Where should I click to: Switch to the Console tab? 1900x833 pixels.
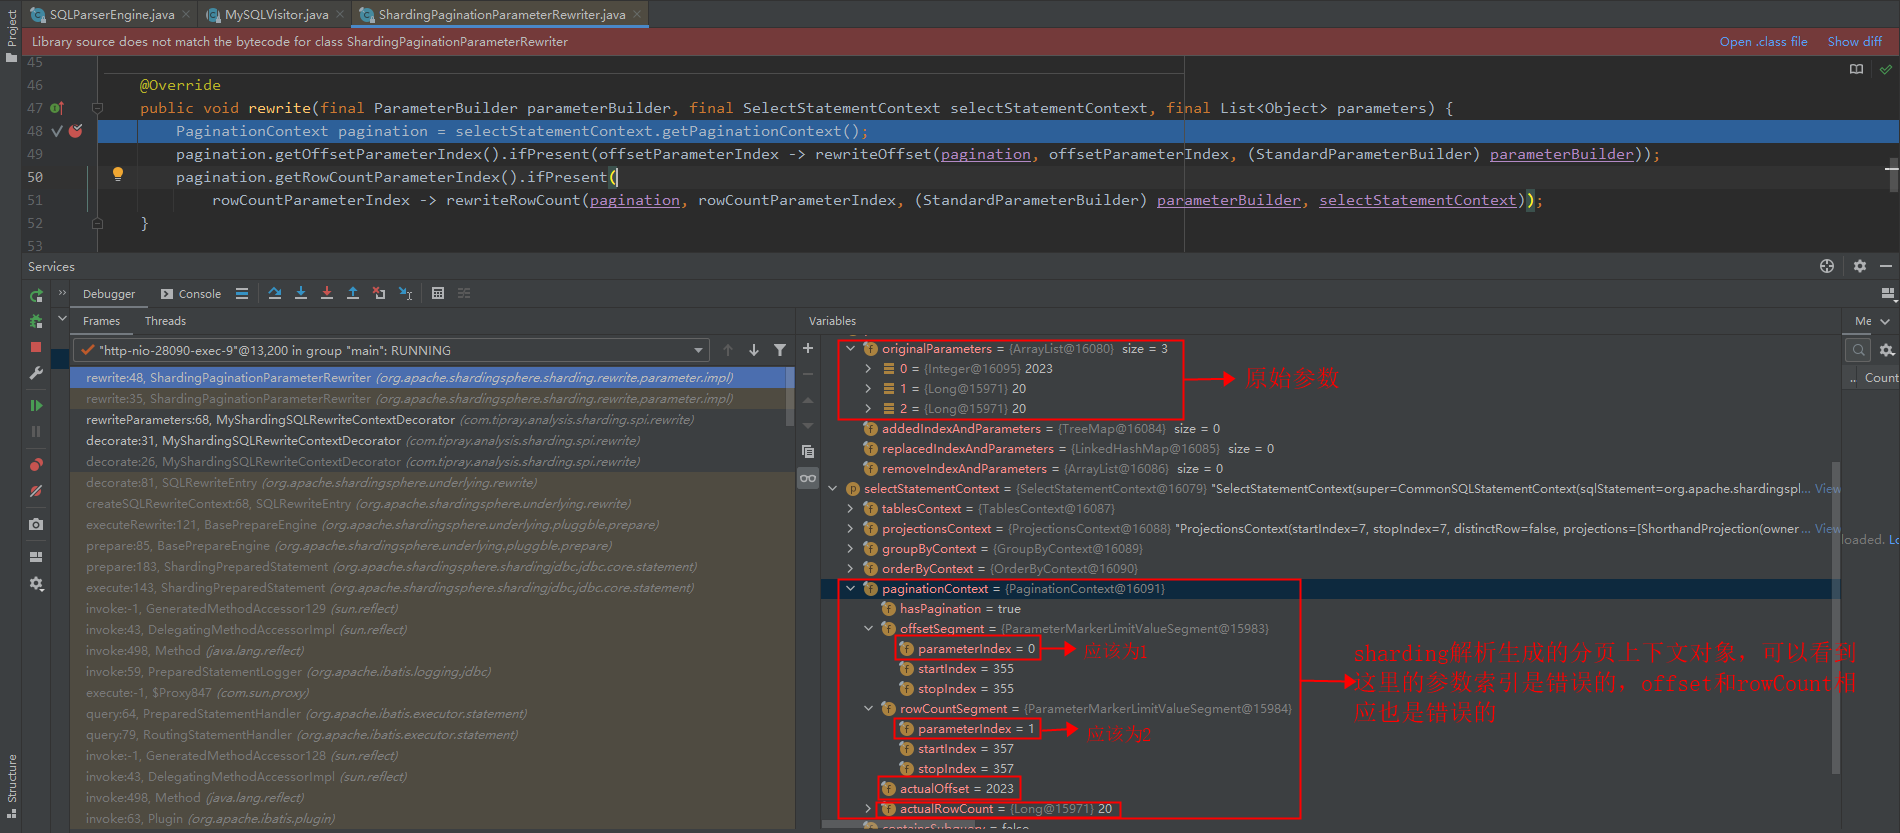click(x=191, y=294)
